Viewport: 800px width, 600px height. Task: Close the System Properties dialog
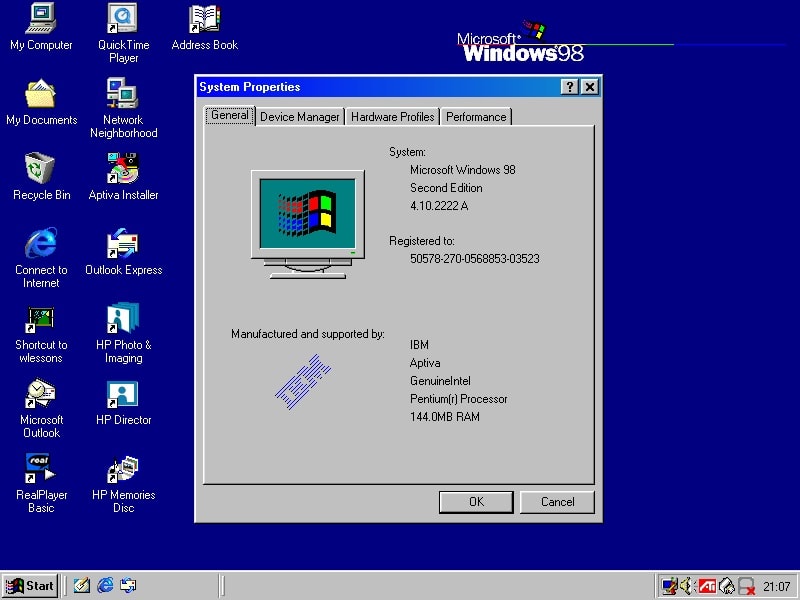[x=590, y=87]
